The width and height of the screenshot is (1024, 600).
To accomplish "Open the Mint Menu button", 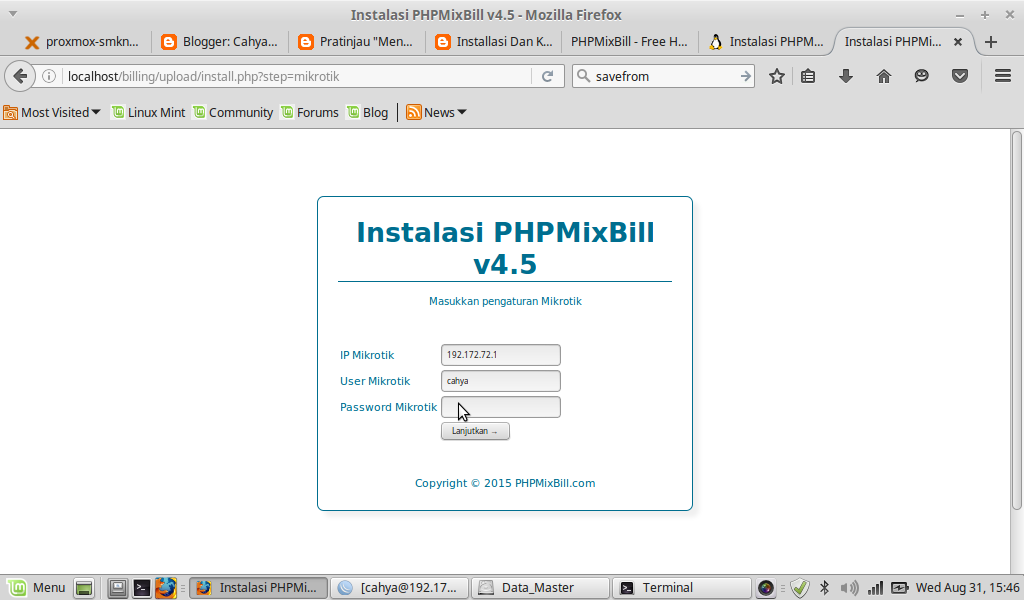I will (37, 588).
